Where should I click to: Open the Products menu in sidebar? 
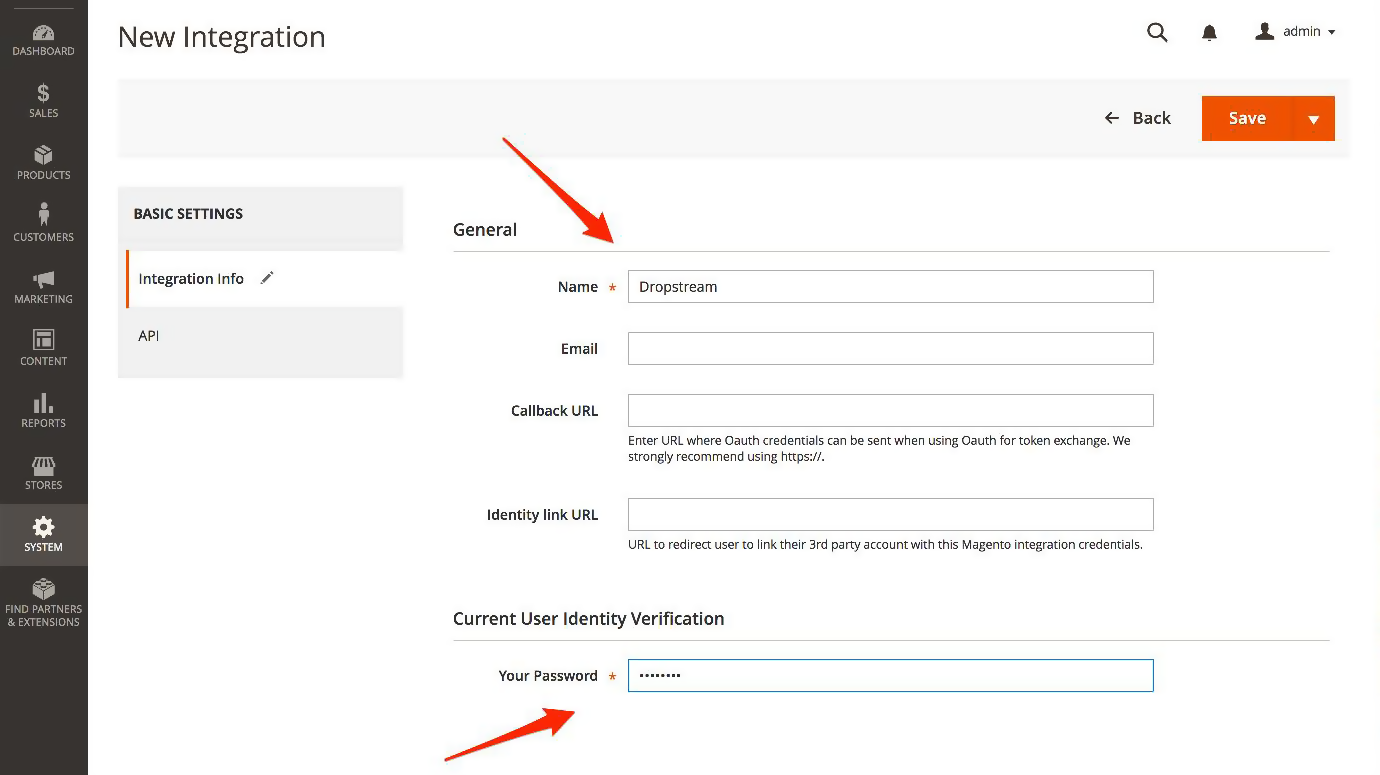pyautogui.click(x=43, y=164)
